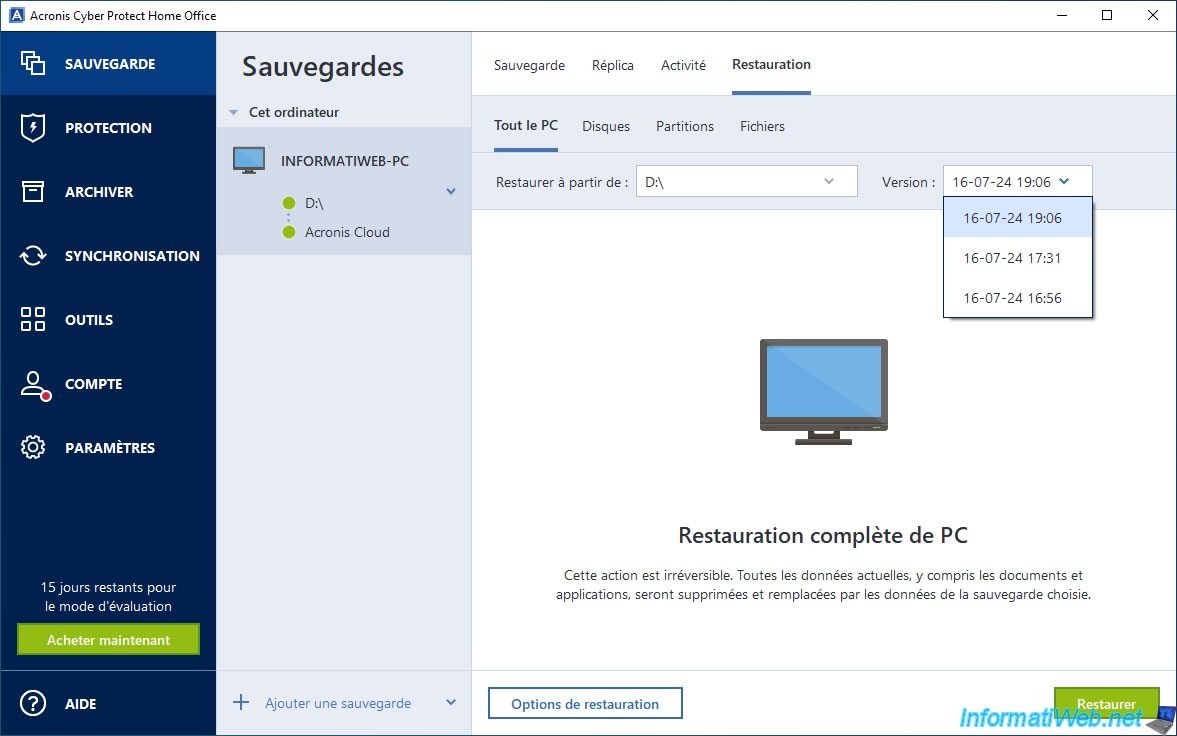Switch to the Sauvegarde tab
Screen dimensions: 1177x736
pyautogui.click(x=529, y=65)
